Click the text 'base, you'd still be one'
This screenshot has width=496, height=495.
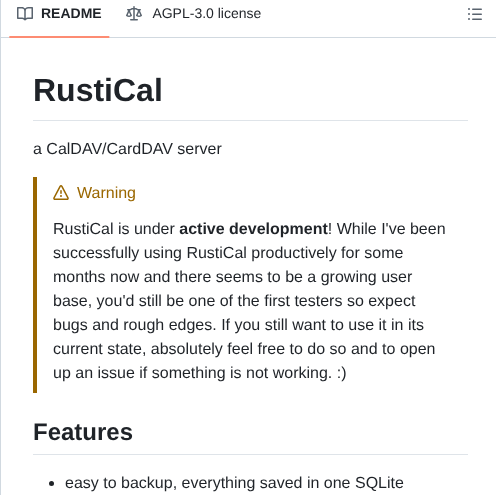(x=135, y=301)
